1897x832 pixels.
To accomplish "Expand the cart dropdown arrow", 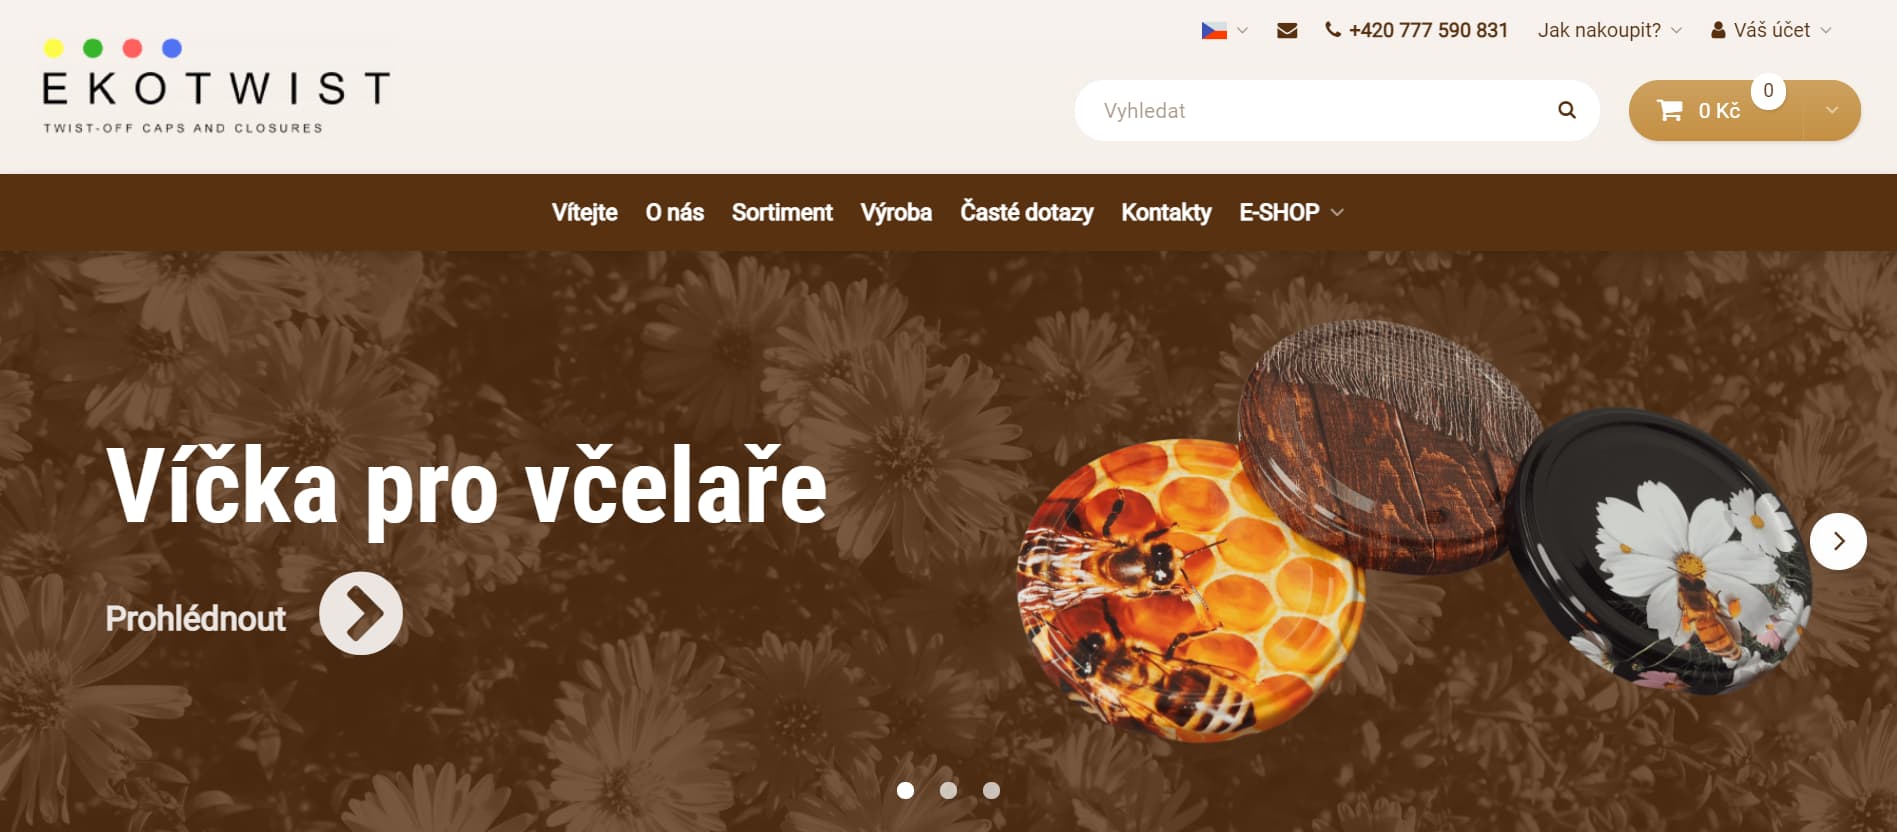I will pyautogui.click(x=1832, y=110).
